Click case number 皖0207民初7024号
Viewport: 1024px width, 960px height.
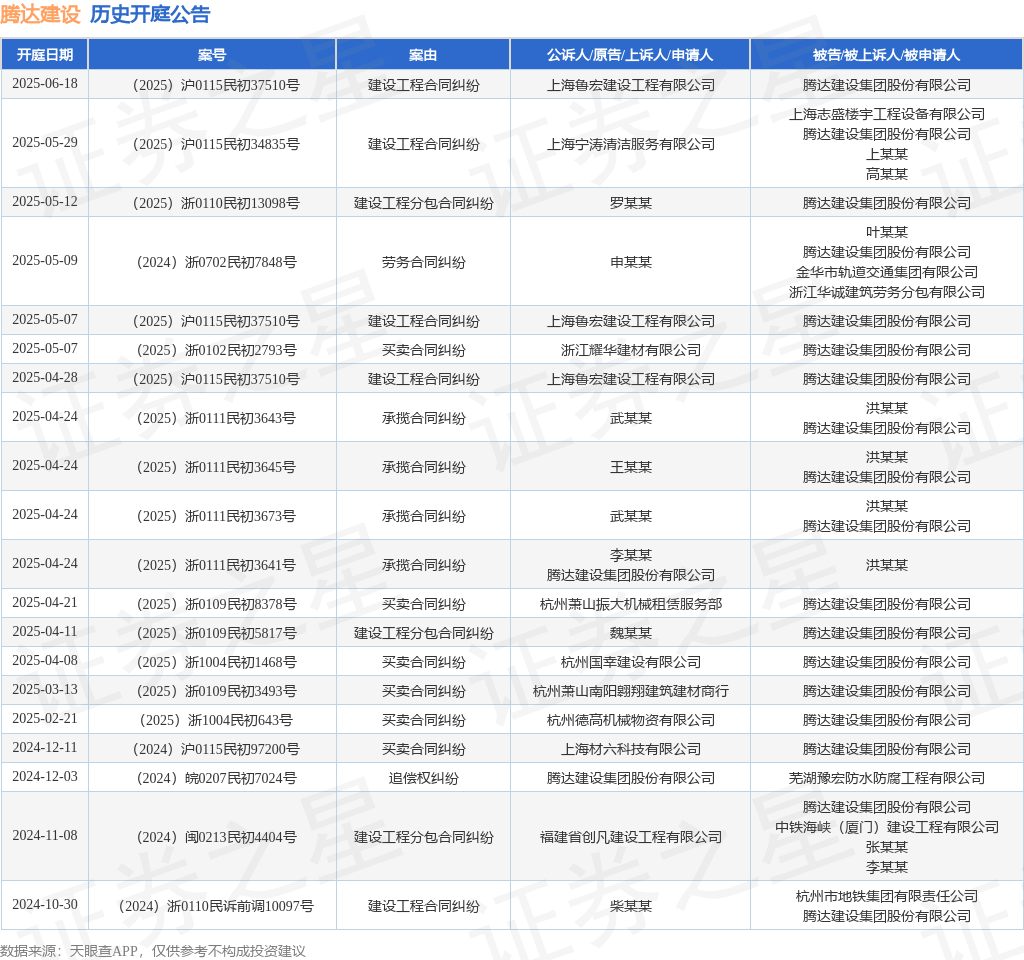[x=216, y=778]
